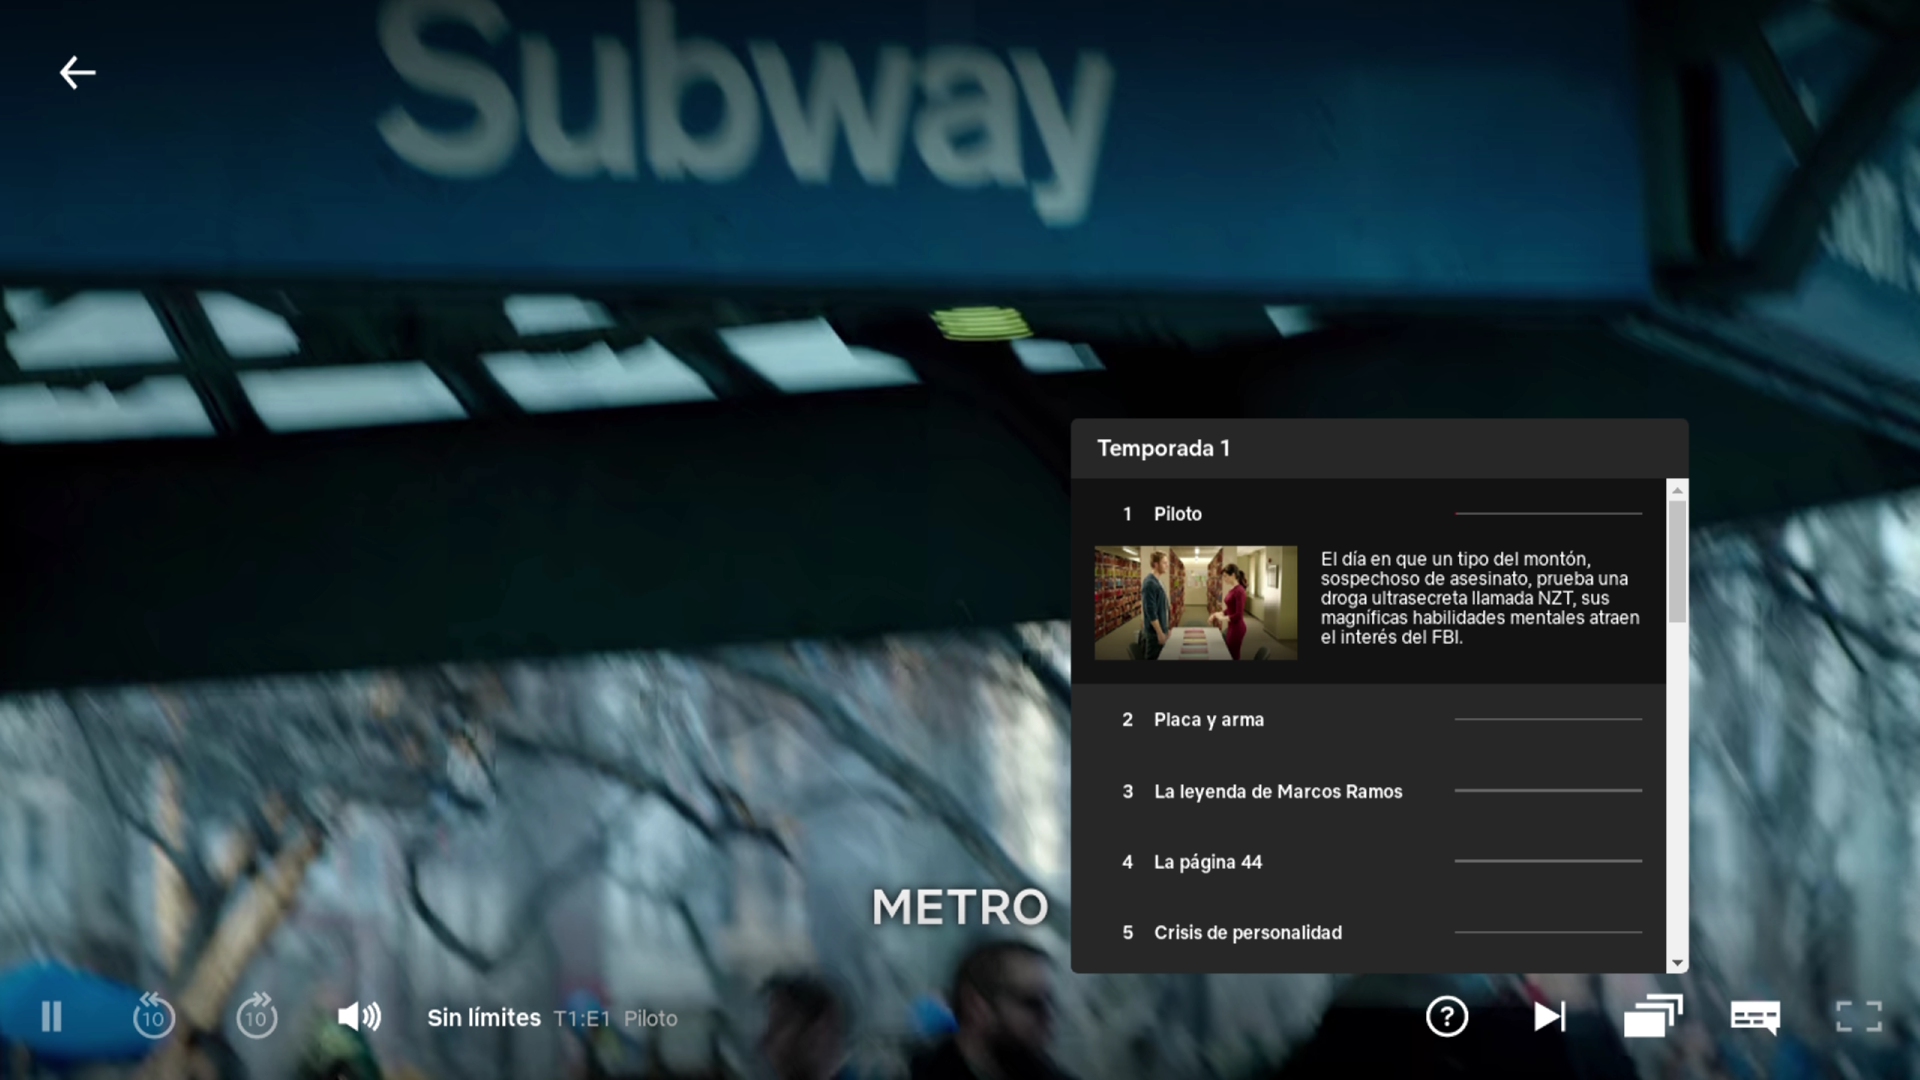1920x1080 pixels.
Task: Click the episode list scroll up arrow
Action: [x=1677, y=490]
